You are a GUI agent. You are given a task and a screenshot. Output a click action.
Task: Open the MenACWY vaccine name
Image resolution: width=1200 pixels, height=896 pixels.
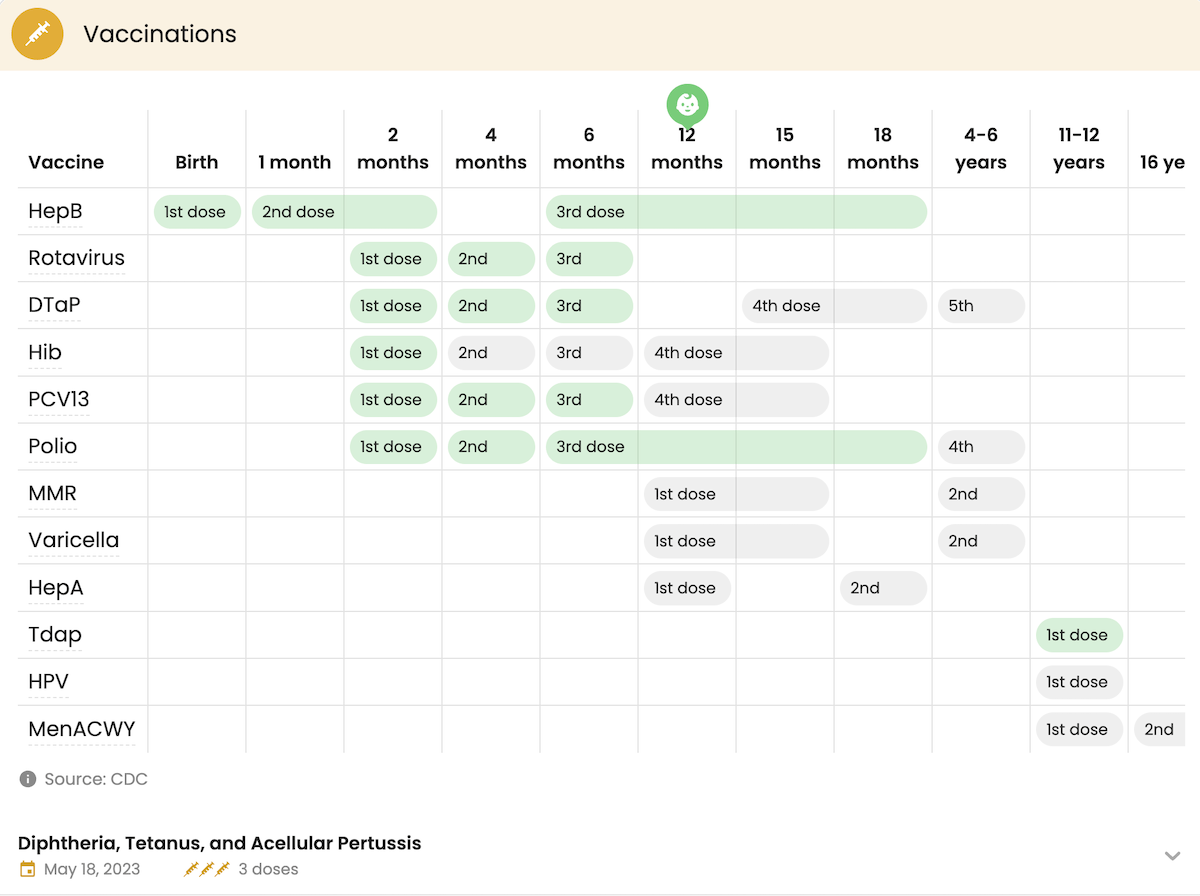point(82,728)
